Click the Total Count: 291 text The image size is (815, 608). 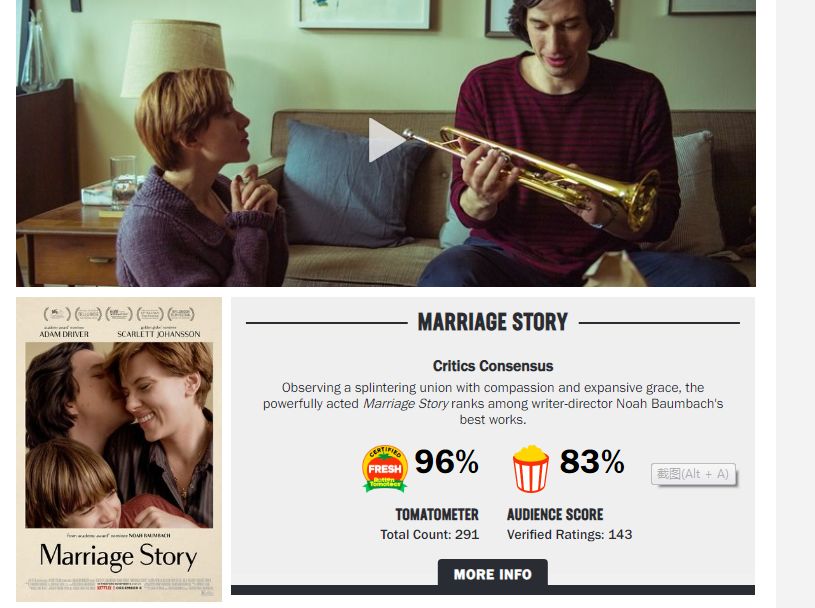coord(429,535)
